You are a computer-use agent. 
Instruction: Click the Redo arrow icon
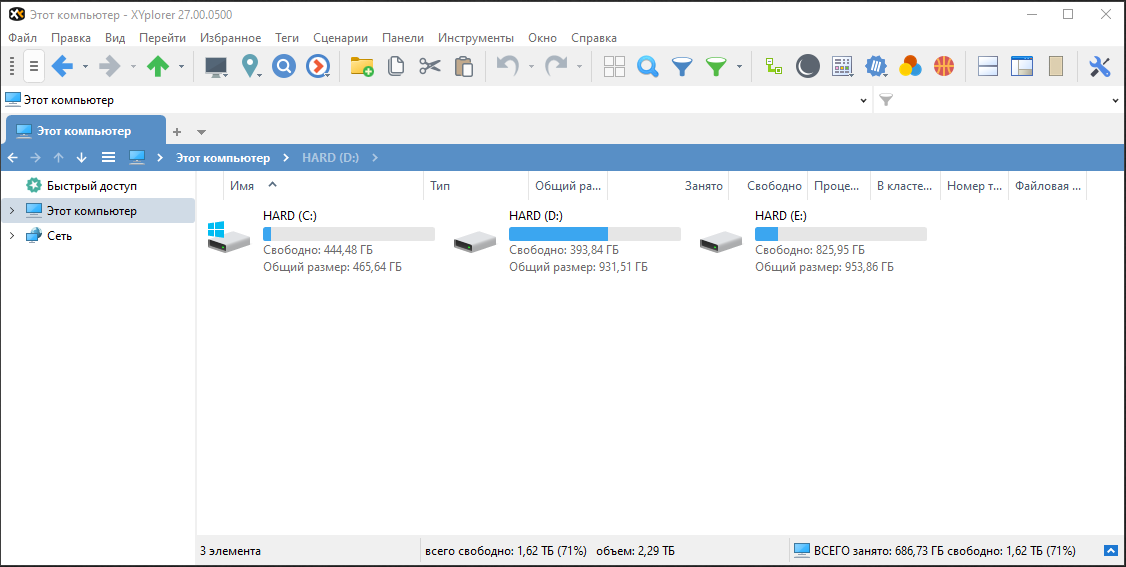click(556, 67)
